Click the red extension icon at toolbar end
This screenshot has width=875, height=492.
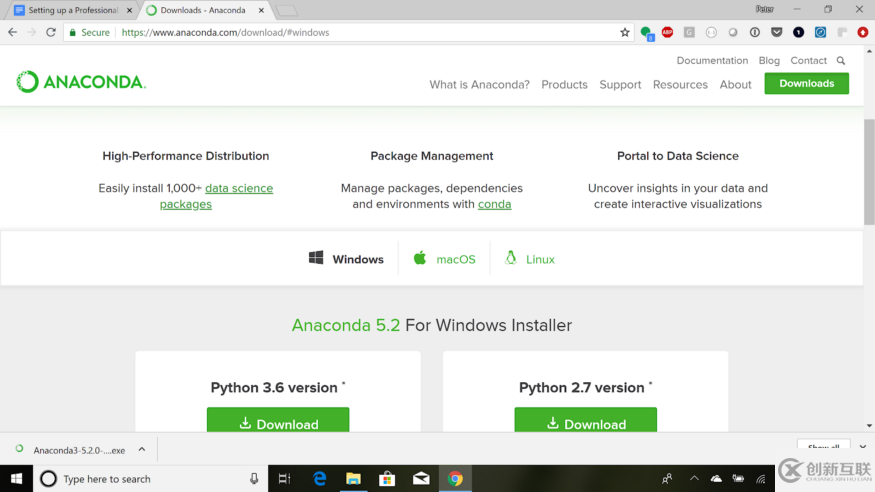pyautogui.click(x=863, y=32)
